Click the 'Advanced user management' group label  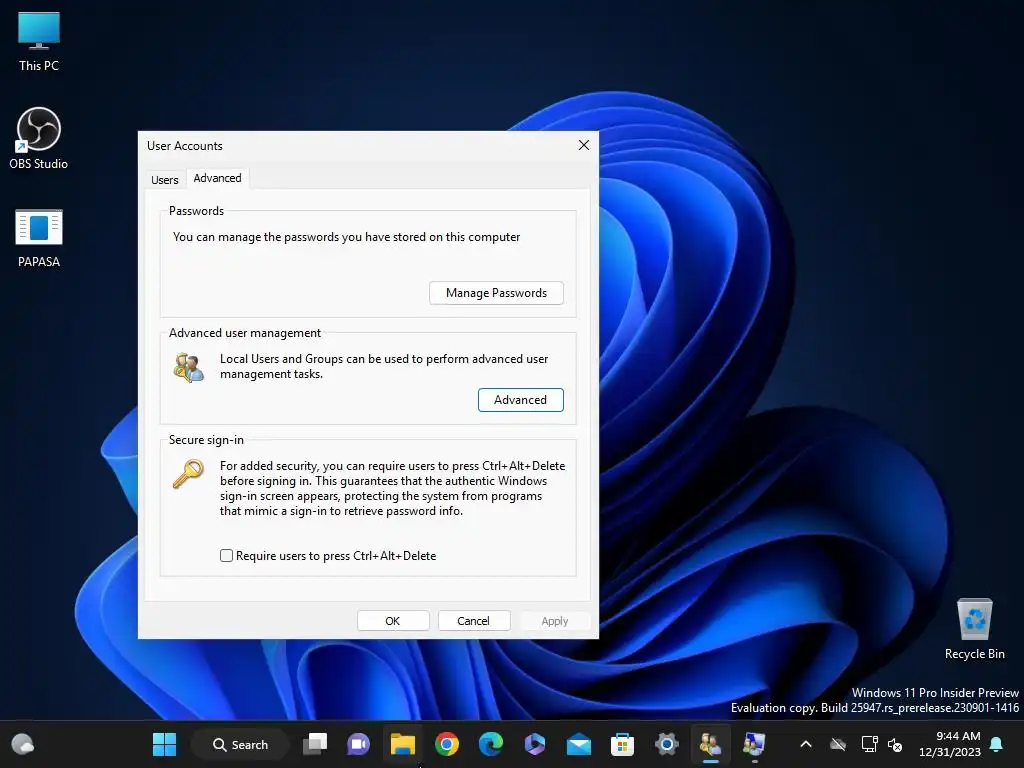coord(245,333)
